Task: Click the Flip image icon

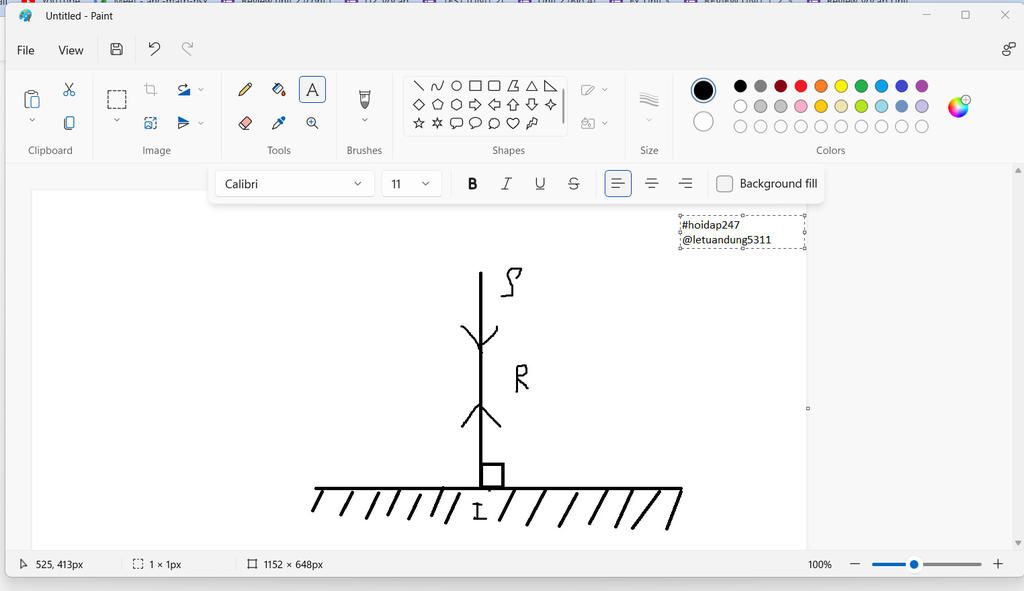Action: 184,123
